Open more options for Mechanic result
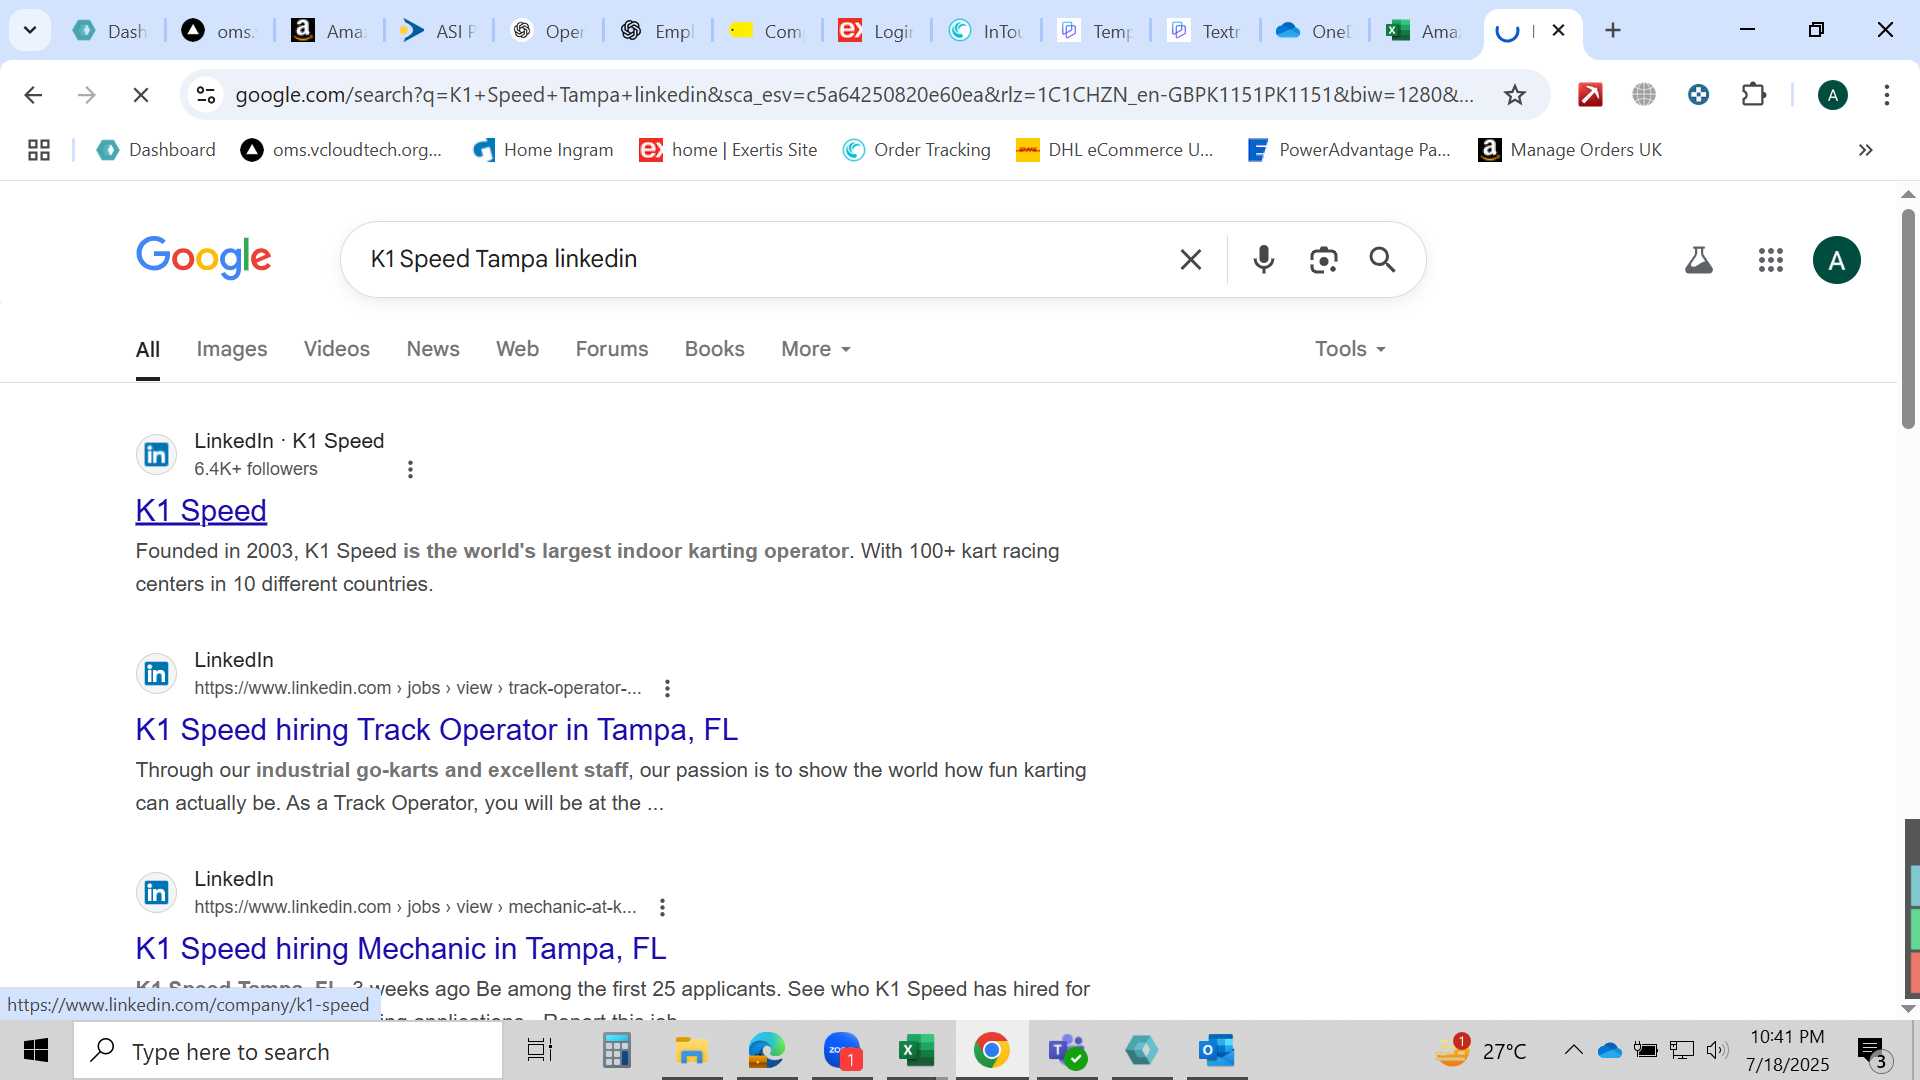The image size is (1920, 1080). point(662,907)
